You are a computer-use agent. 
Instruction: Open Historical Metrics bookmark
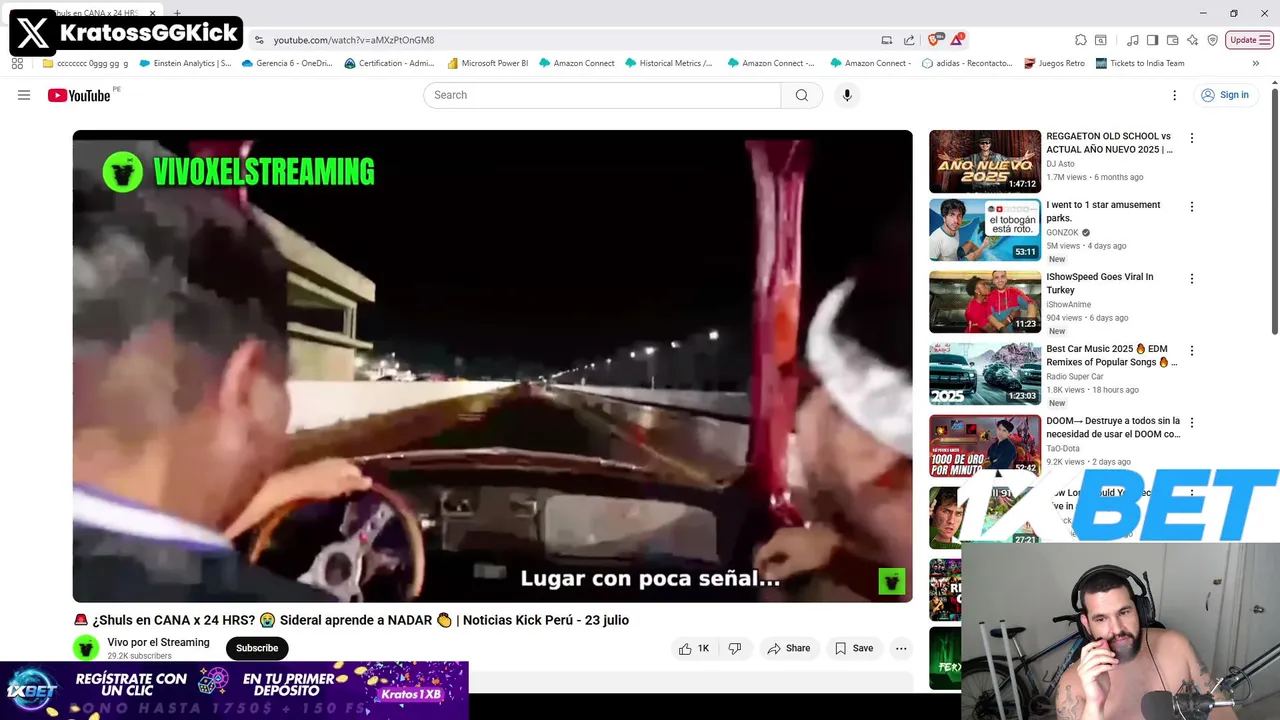point(668,63)
